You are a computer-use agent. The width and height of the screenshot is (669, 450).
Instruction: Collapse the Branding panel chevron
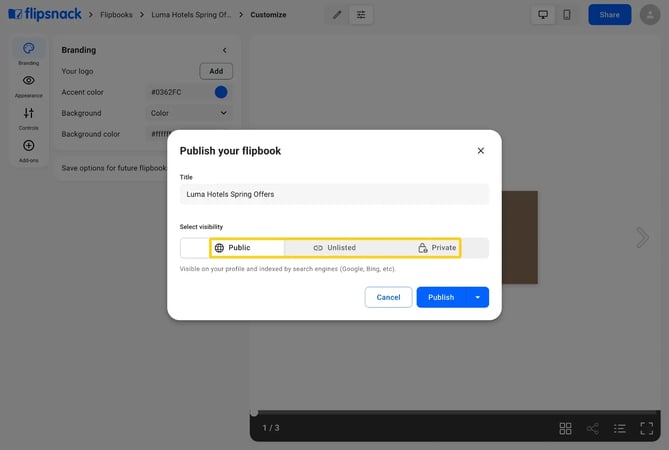(x=224, y=50)
